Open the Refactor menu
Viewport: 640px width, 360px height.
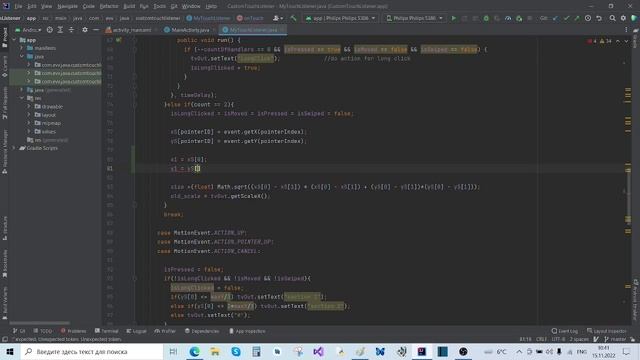click(x=109, y=6)
